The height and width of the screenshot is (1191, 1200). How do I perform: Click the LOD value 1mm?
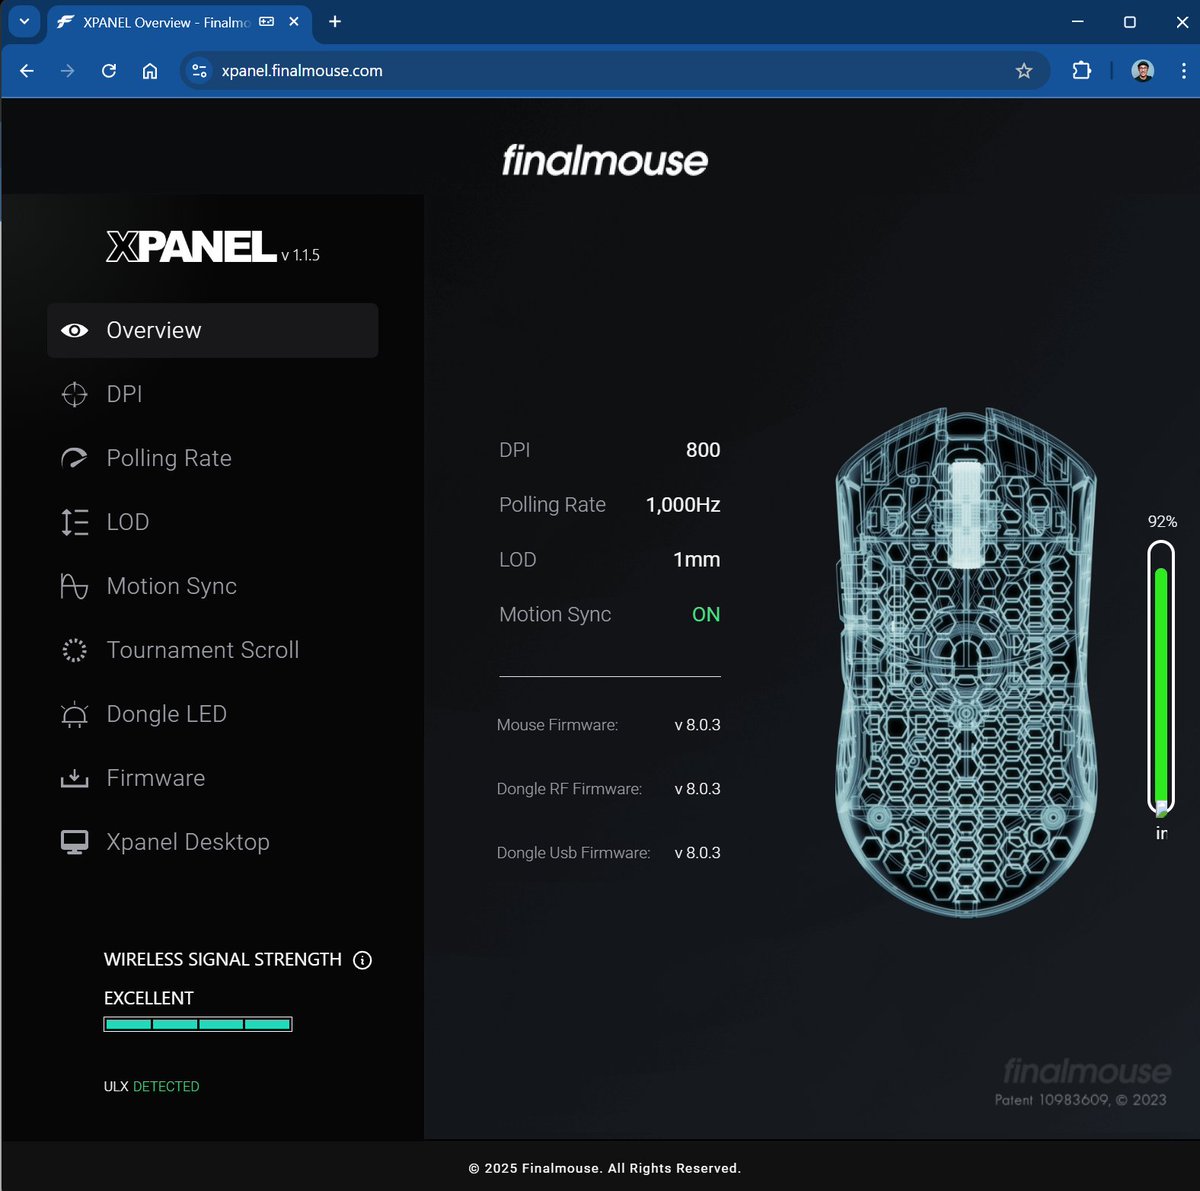(x=696, y=560)
